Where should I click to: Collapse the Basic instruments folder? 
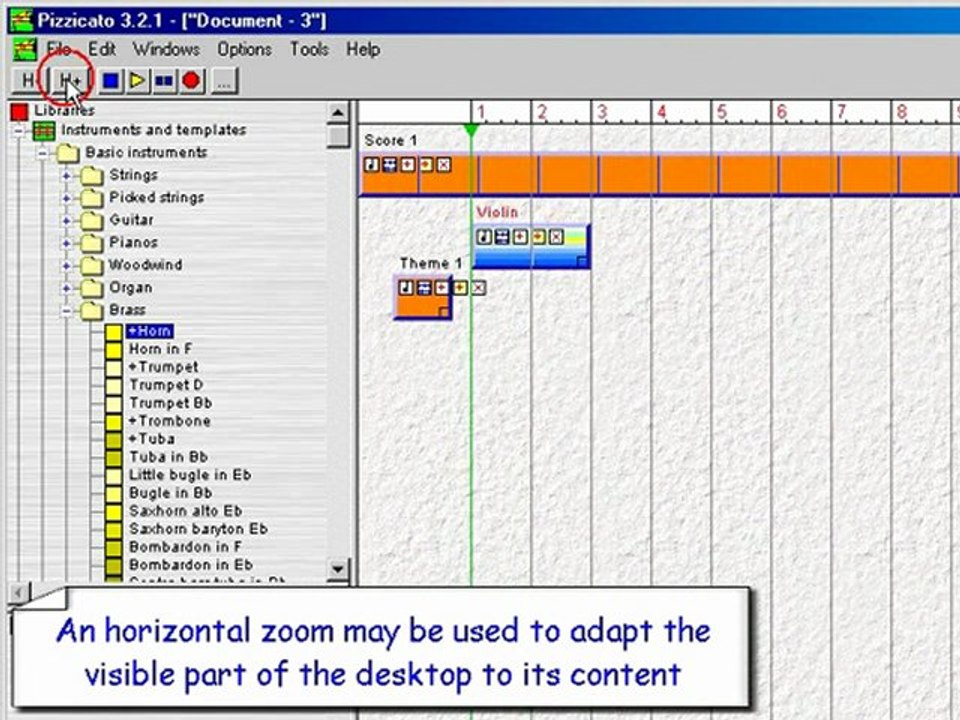(x=42, y=153)
